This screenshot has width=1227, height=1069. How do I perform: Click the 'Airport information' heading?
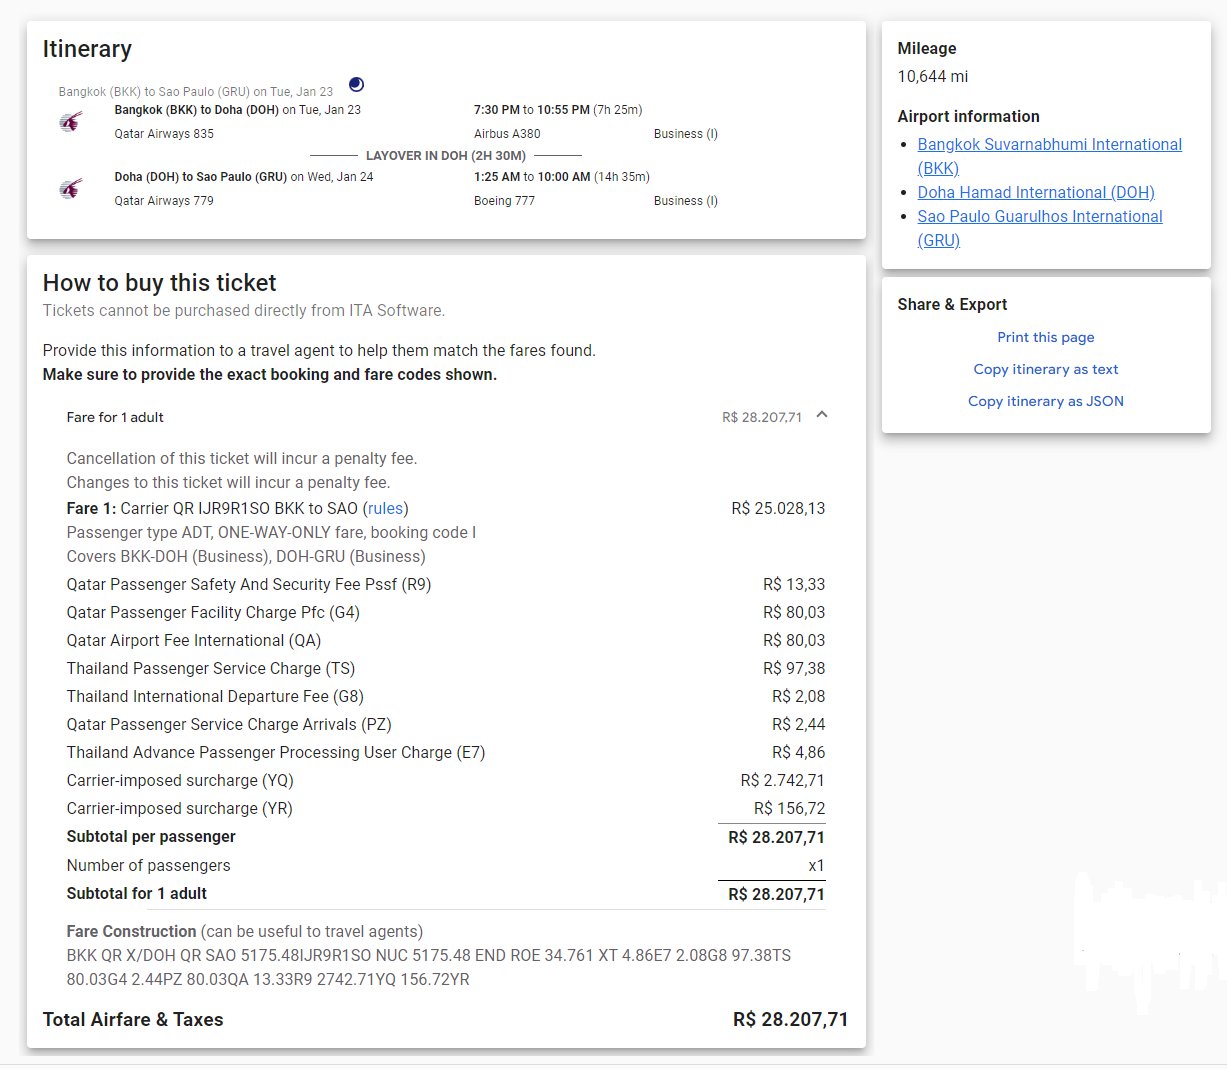[x=968, y=116]
